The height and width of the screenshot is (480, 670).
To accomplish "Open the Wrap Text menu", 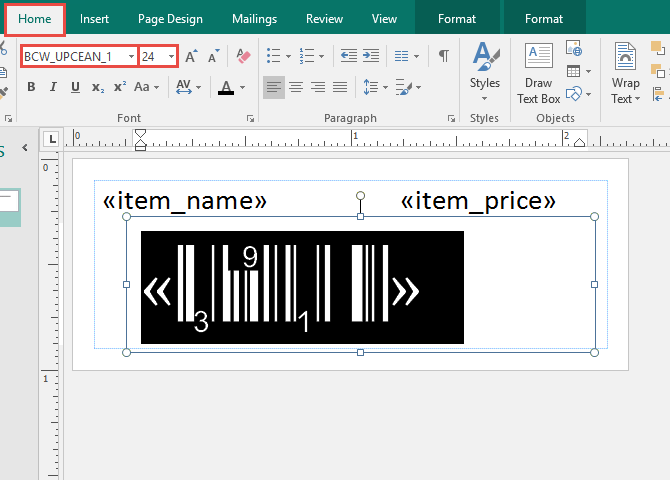I will 625,73.
